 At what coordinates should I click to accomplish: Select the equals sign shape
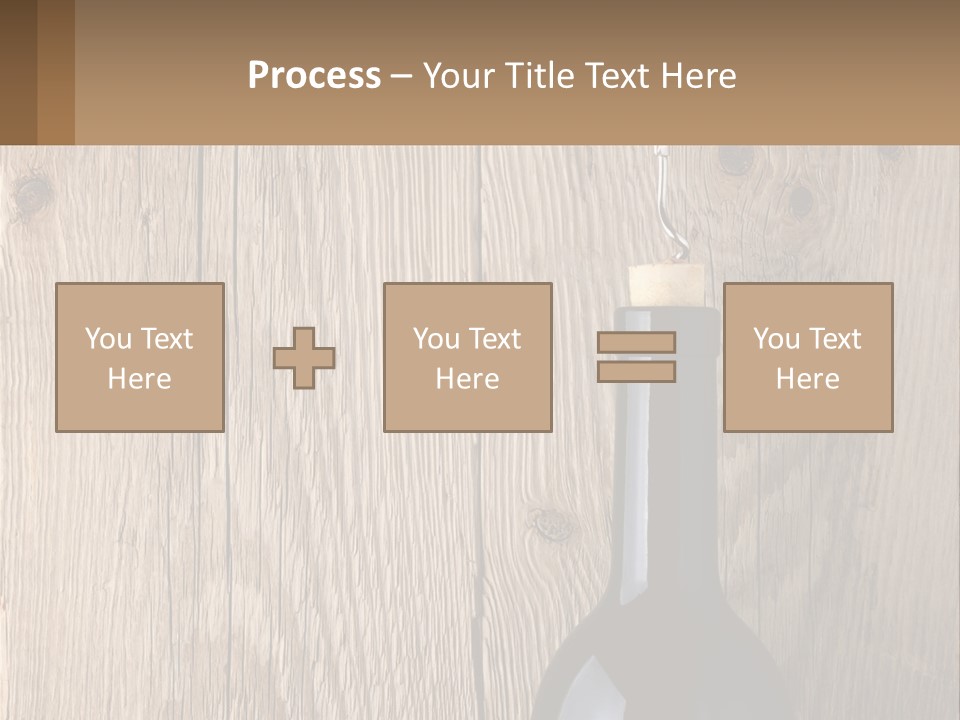(636, 357)
